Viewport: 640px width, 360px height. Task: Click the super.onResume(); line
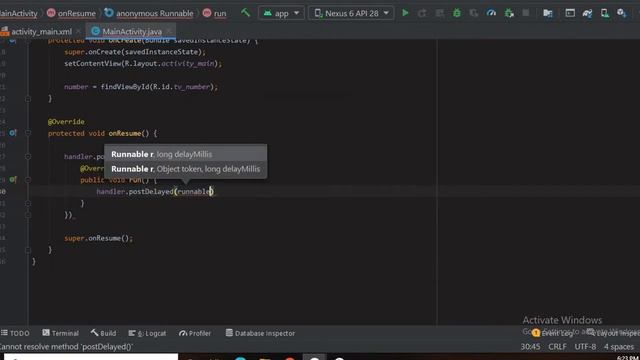pyautogui.click(x=98, y=238)
